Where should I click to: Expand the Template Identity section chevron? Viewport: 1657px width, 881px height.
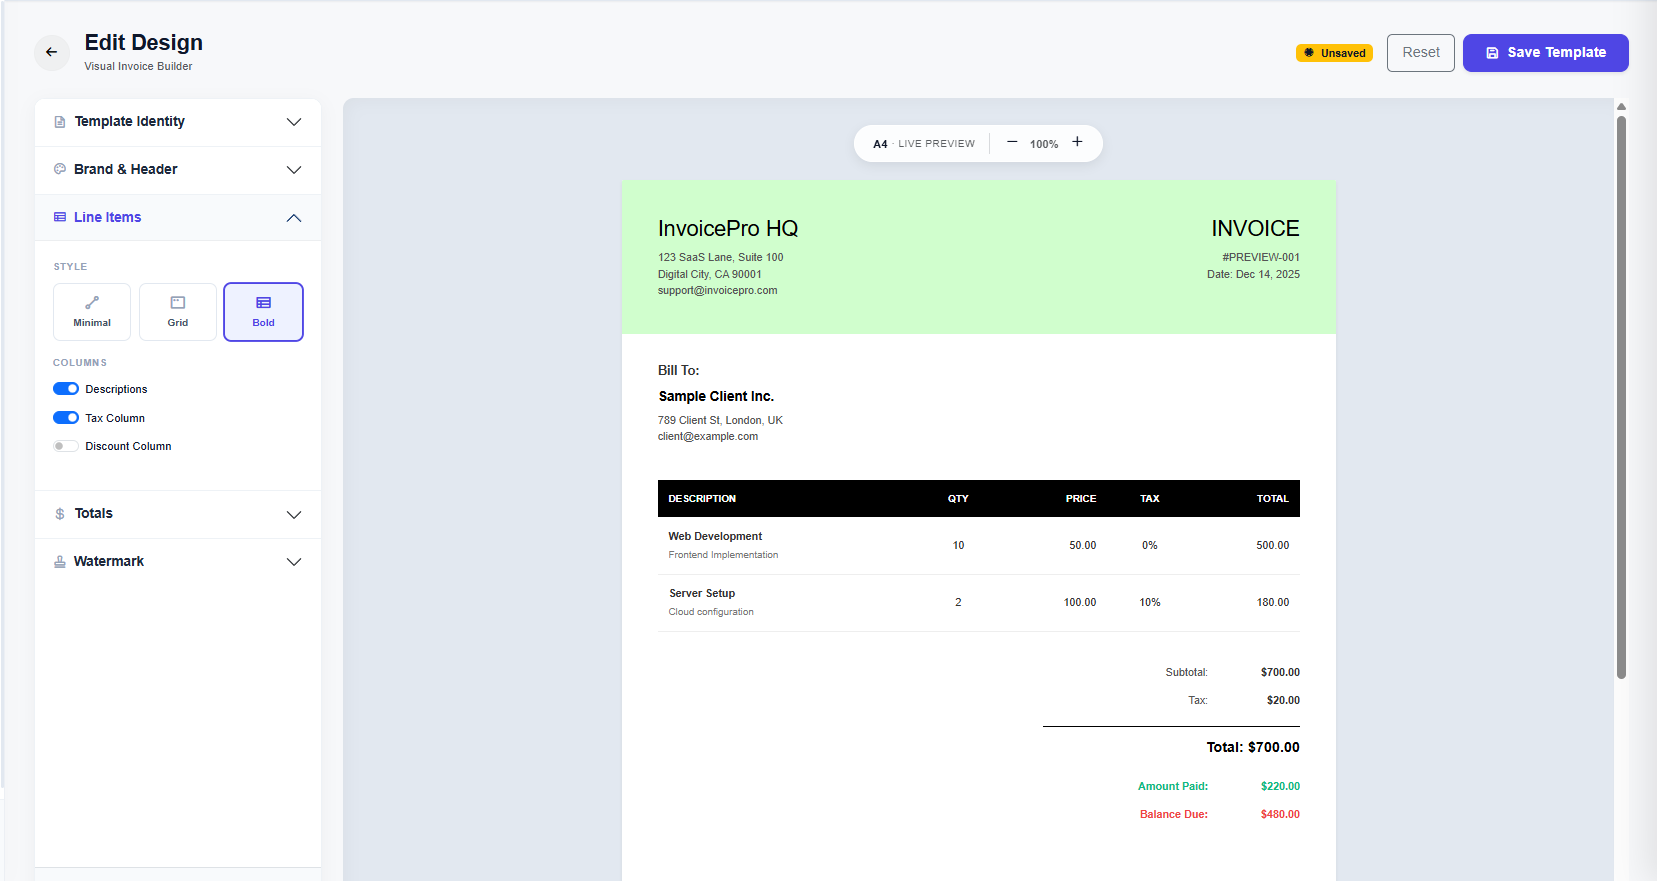pyautogui.click(x=294, y=122)
